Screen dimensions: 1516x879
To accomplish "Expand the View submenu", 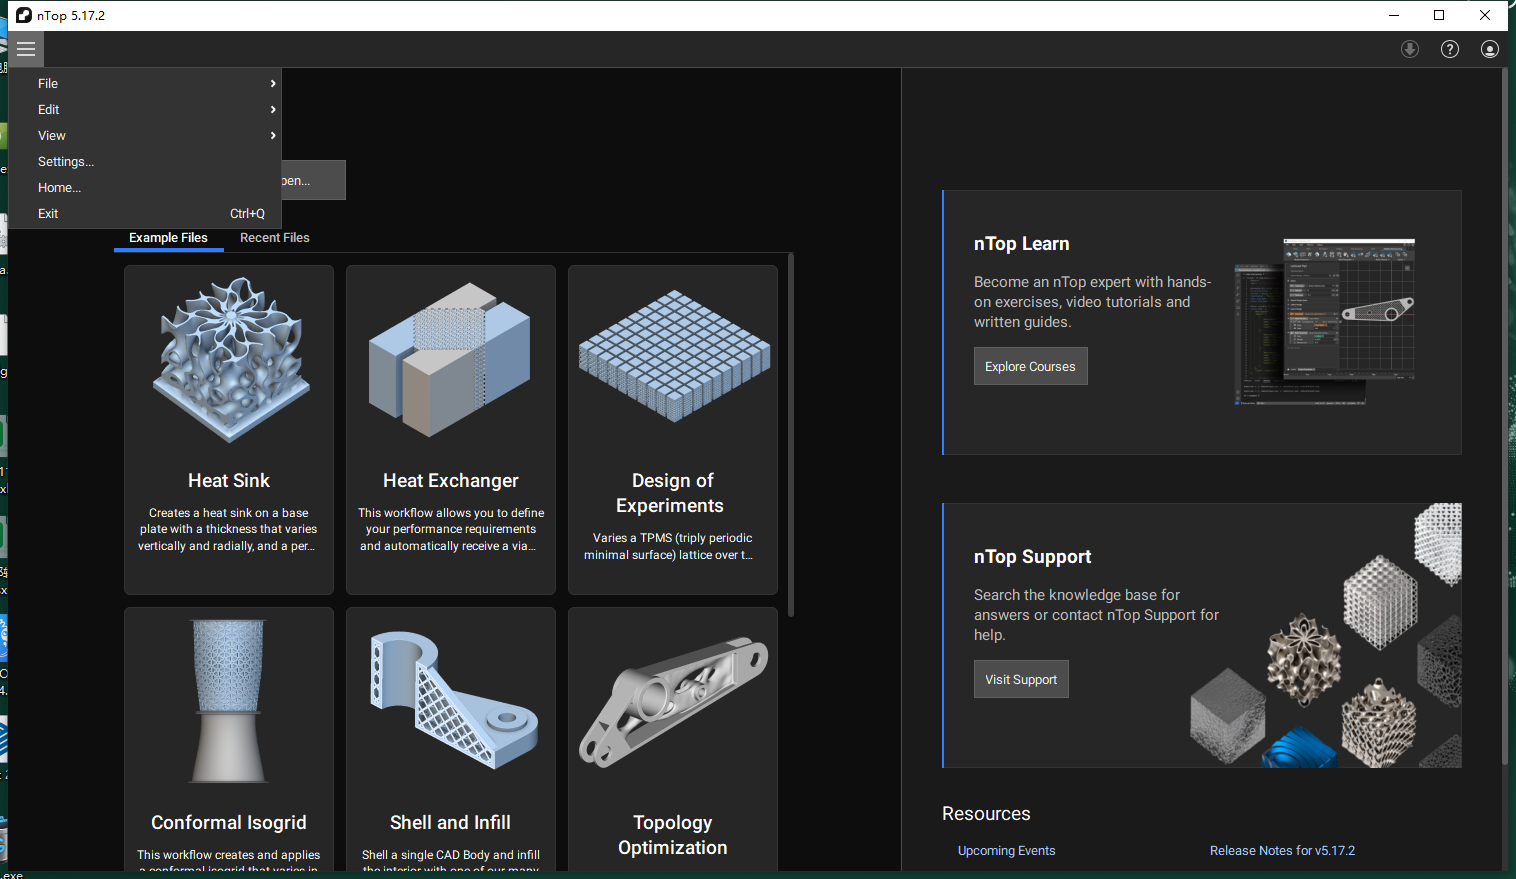I will click(145, 136).
